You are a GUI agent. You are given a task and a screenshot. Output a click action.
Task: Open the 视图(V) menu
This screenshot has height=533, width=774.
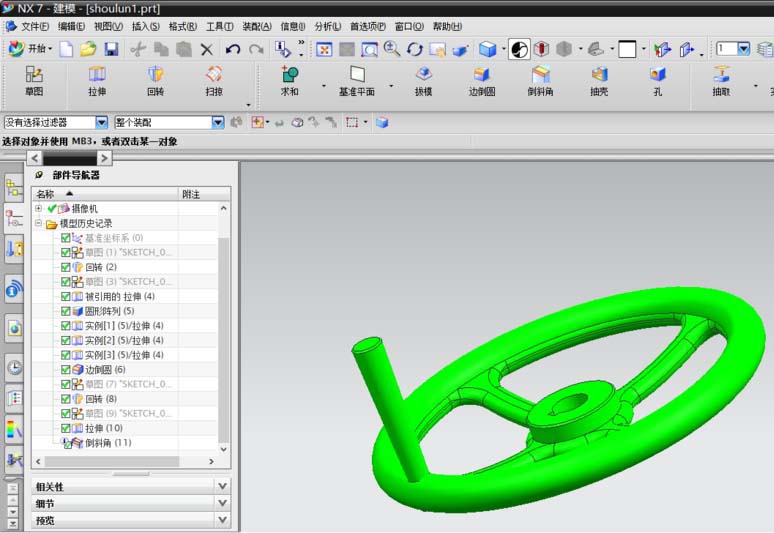click(108, 26)
